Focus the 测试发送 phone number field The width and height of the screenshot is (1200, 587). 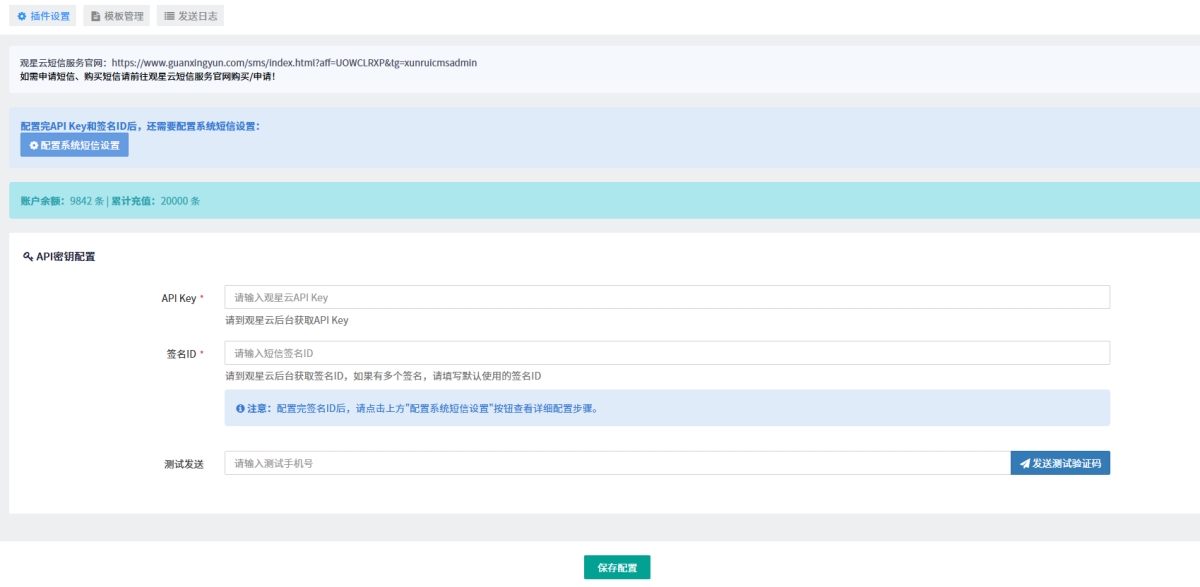point(617,463)
